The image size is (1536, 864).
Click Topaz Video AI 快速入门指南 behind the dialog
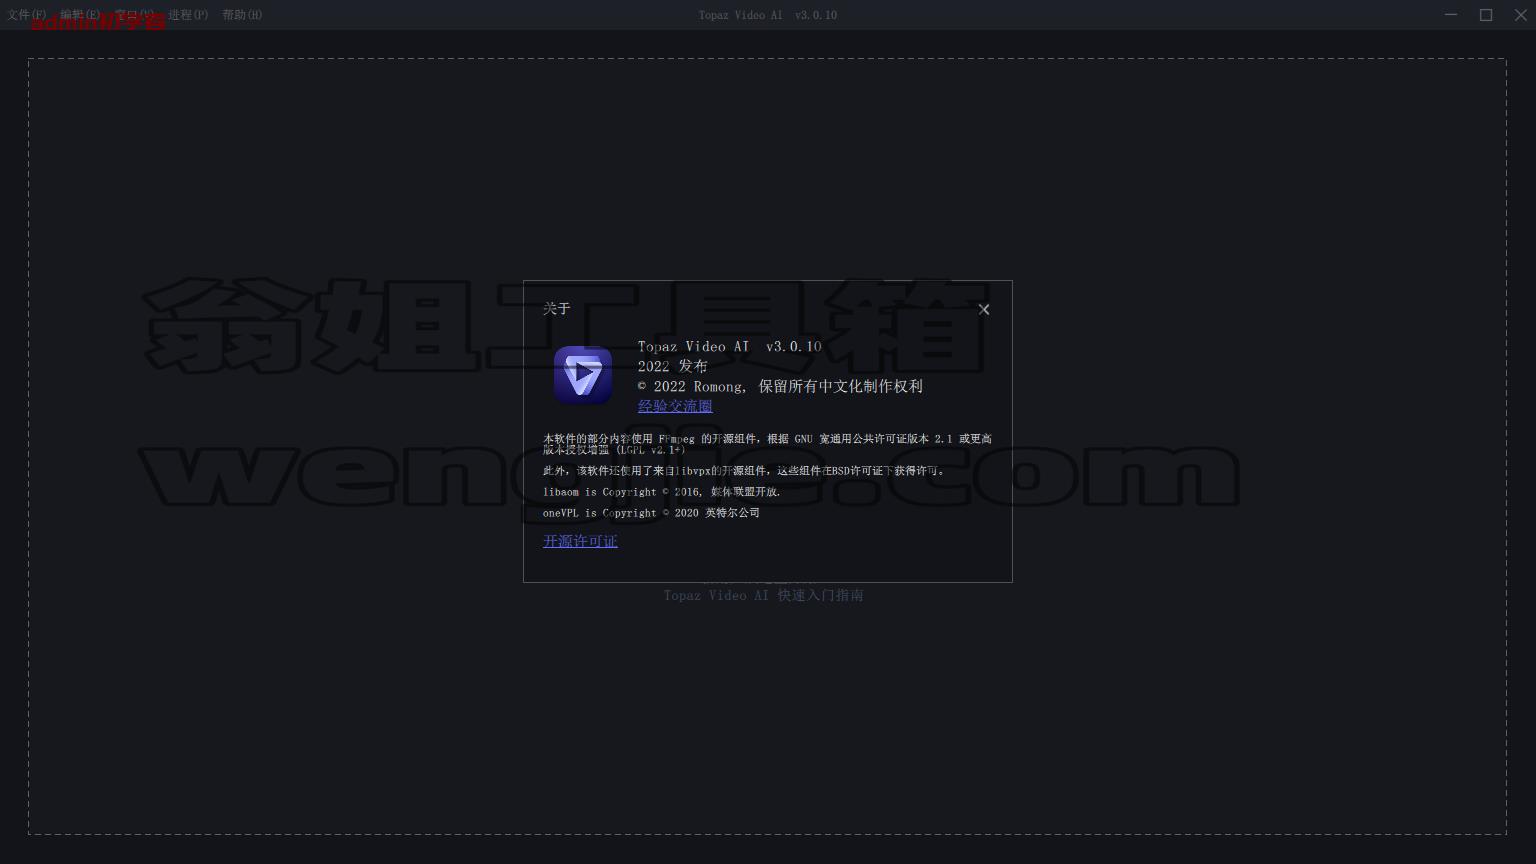pos(763,595)
